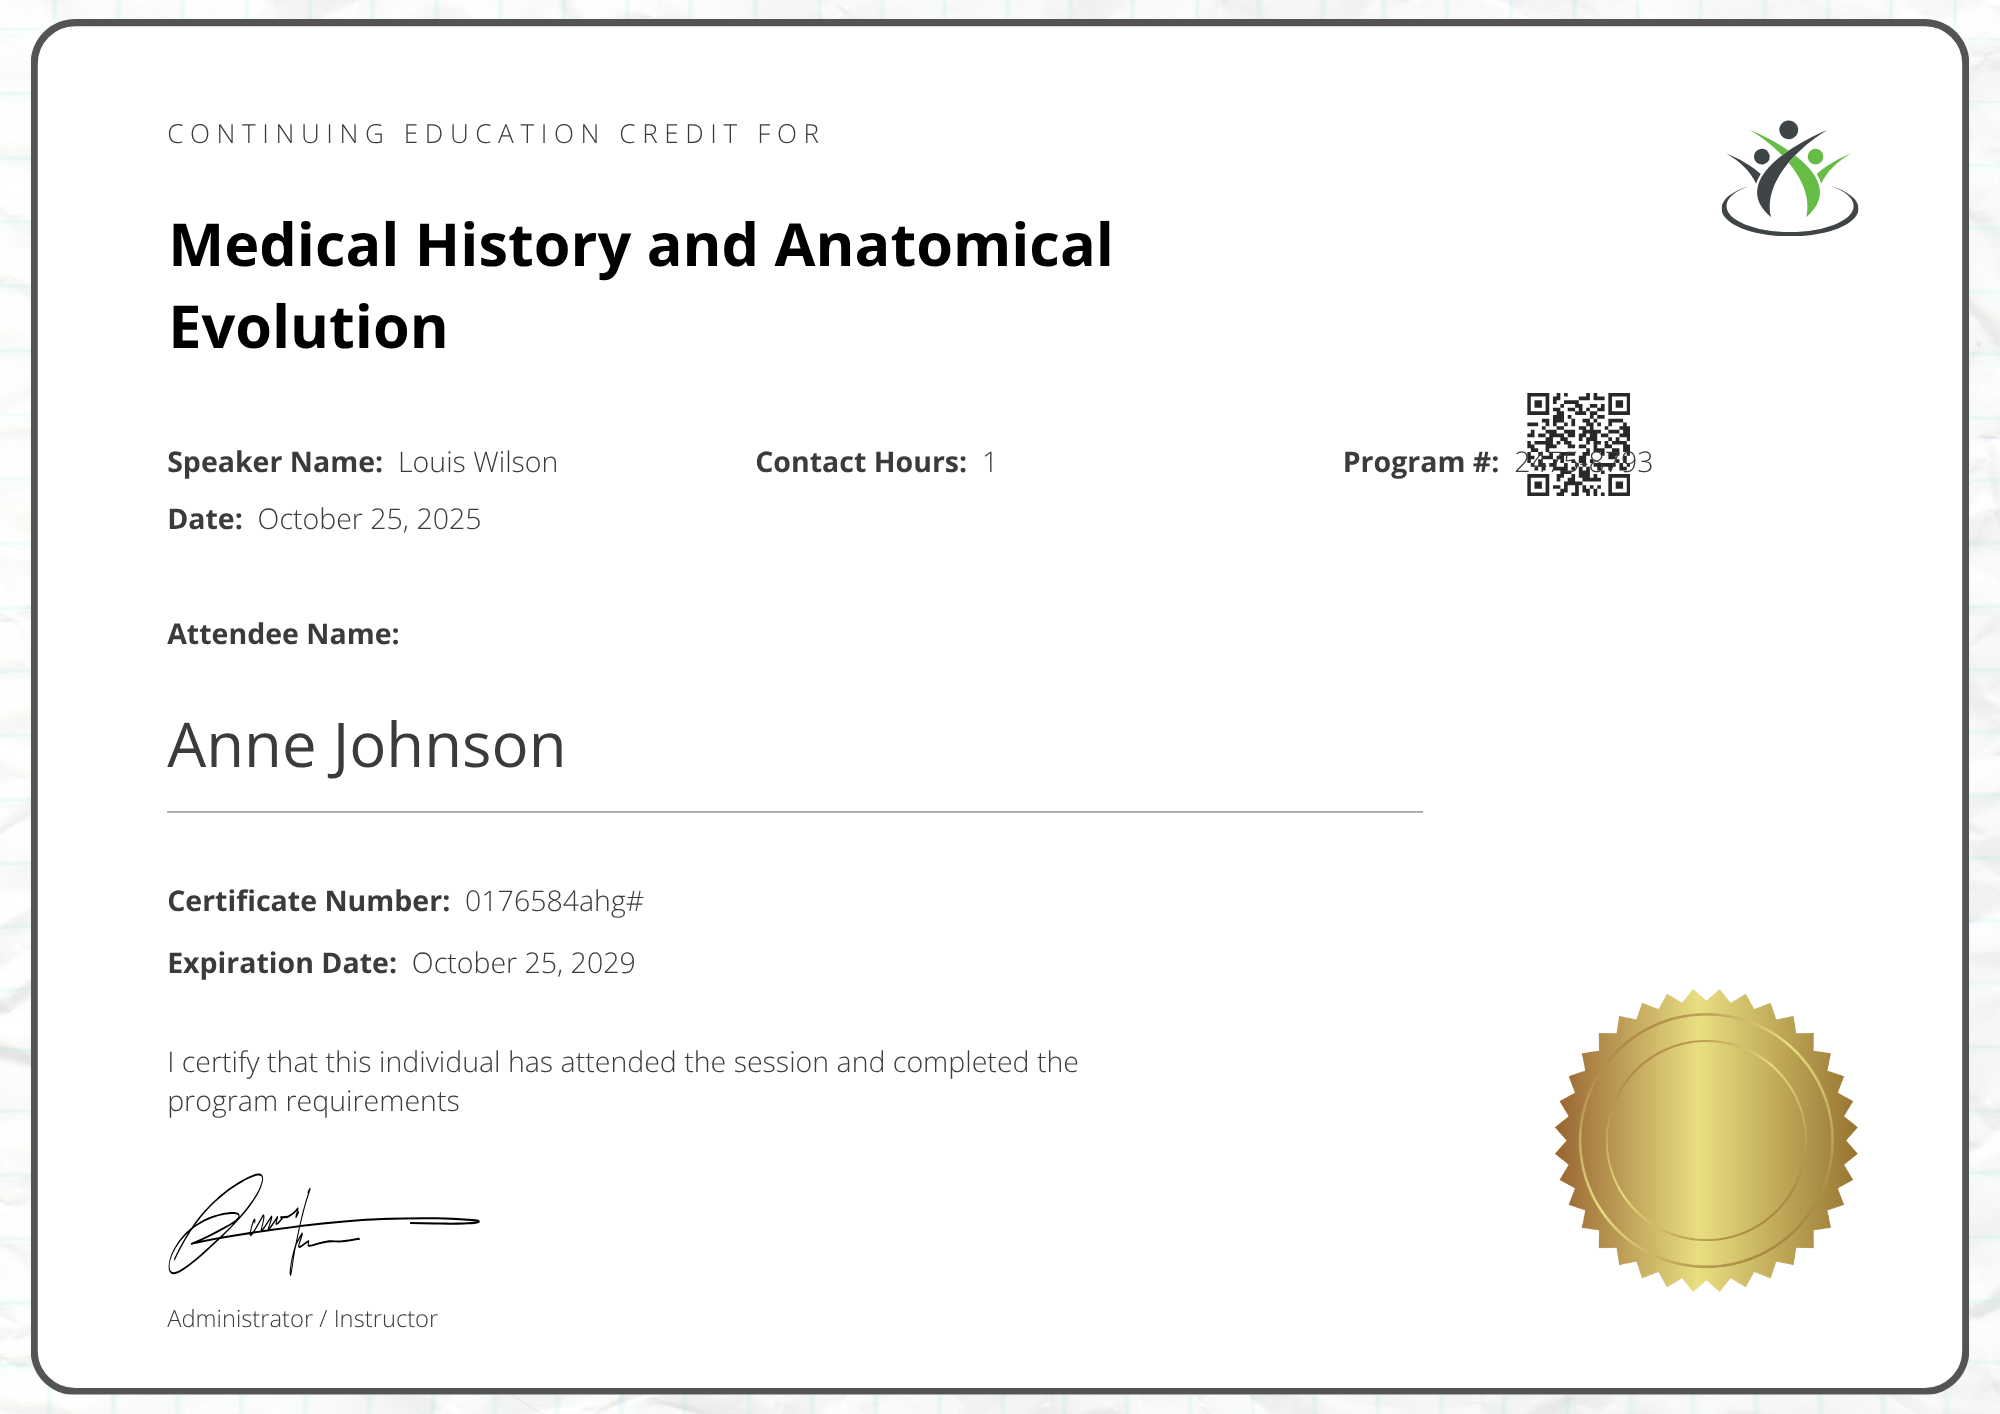Select the Date field October 25, 2025
Viewport: 2000px width, 1414px height.
369,519
